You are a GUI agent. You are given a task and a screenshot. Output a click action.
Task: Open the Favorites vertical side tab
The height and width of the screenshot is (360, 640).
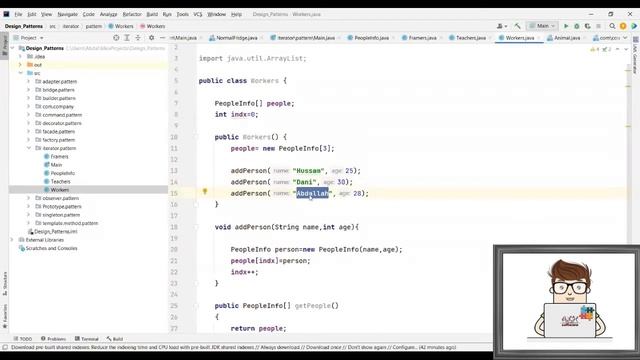coord(4,316)
